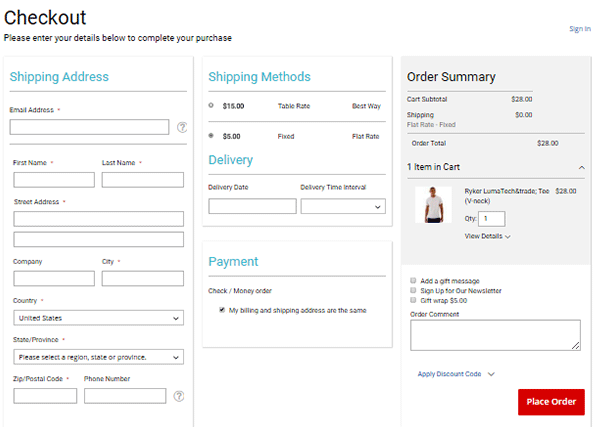This screenshot has height=427, width=598.
Task: Click the Place Order button
Action: (x=551, y=402)
